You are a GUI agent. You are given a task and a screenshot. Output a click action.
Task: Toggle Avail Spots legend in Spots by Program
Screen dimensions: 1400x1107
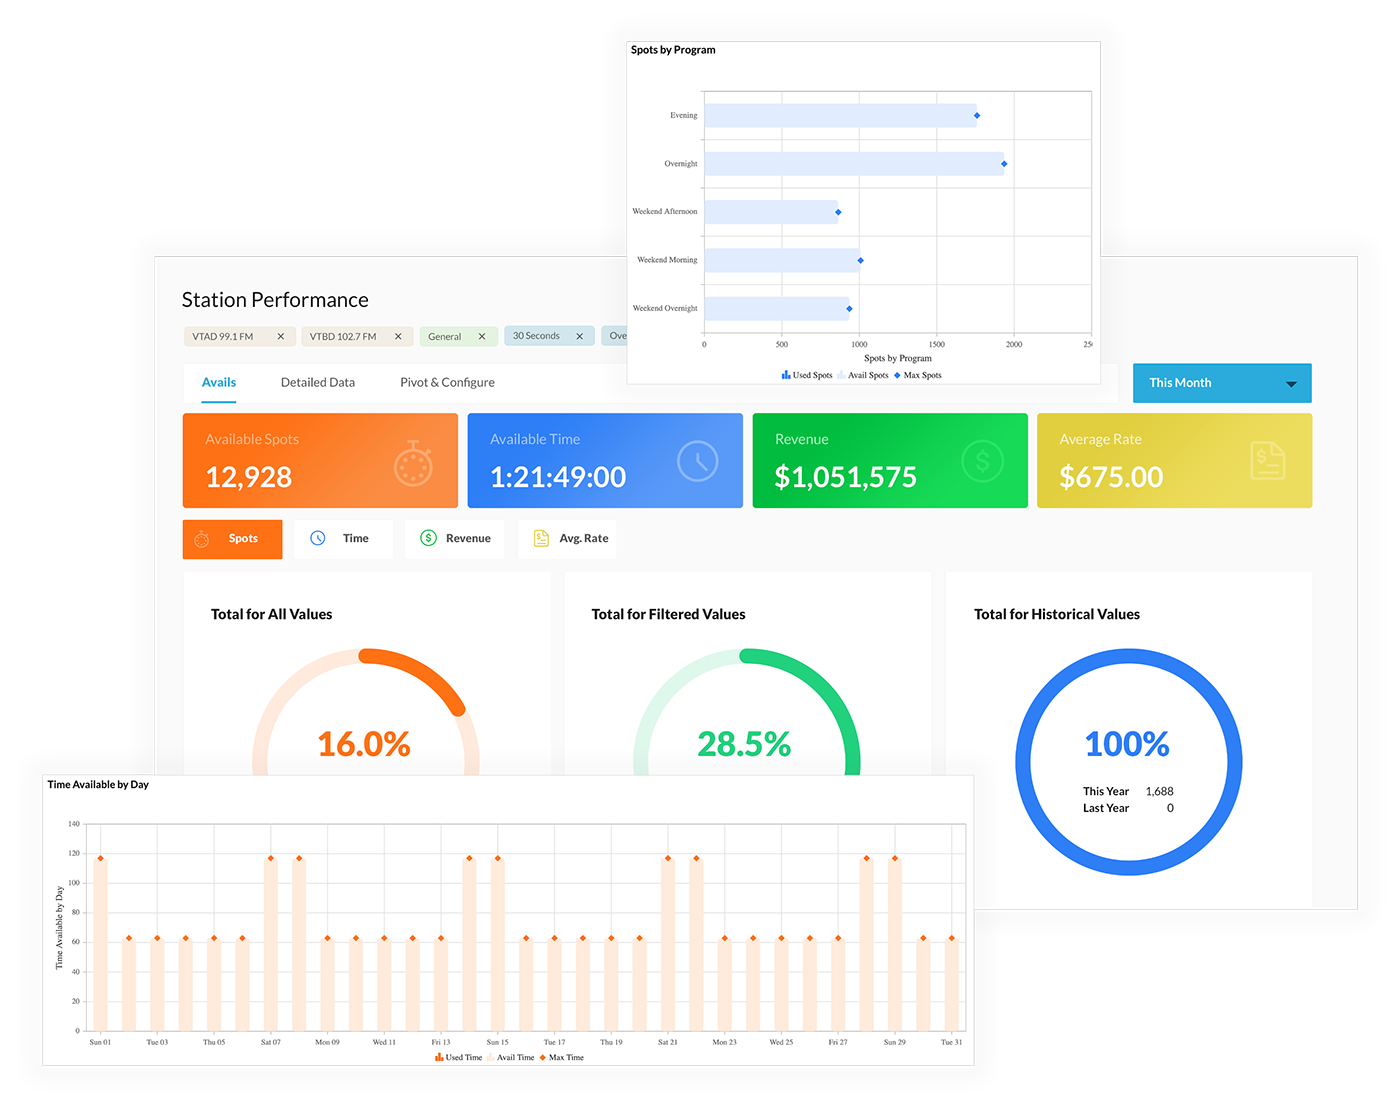coord(863,376)
